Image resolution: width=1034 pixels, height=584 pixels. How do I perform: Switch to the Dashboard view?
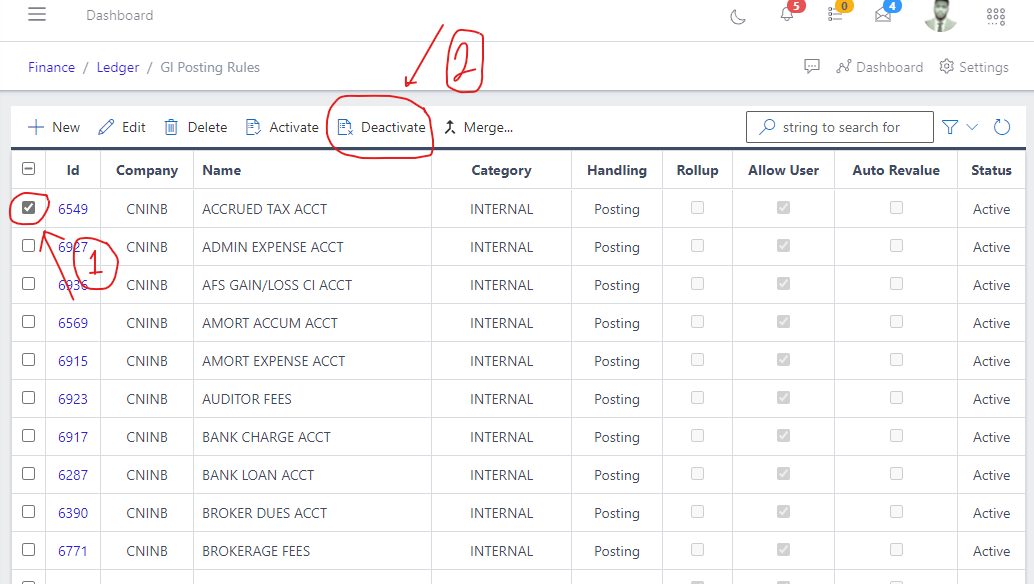(x=890, y=67)
